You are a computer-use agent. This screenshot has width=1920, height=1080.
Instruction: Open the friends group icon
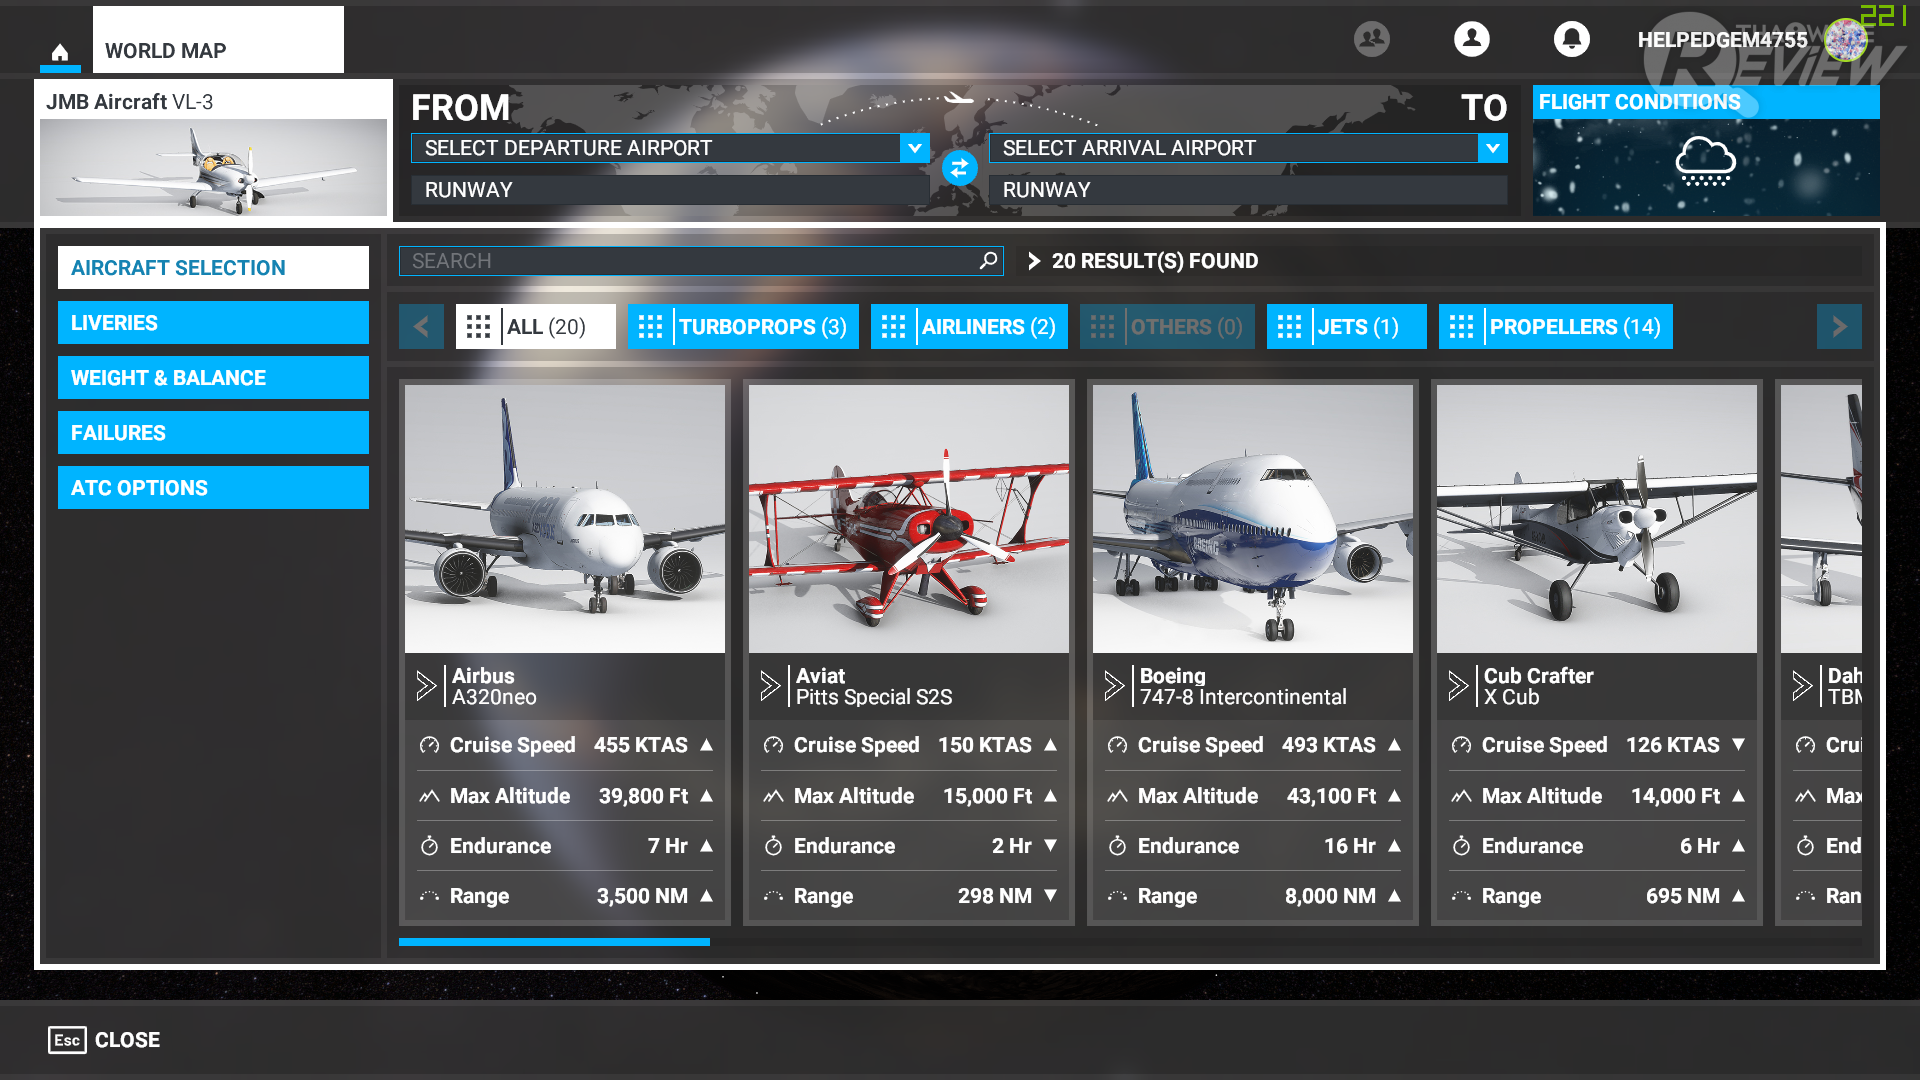[x=1371, y=39]
